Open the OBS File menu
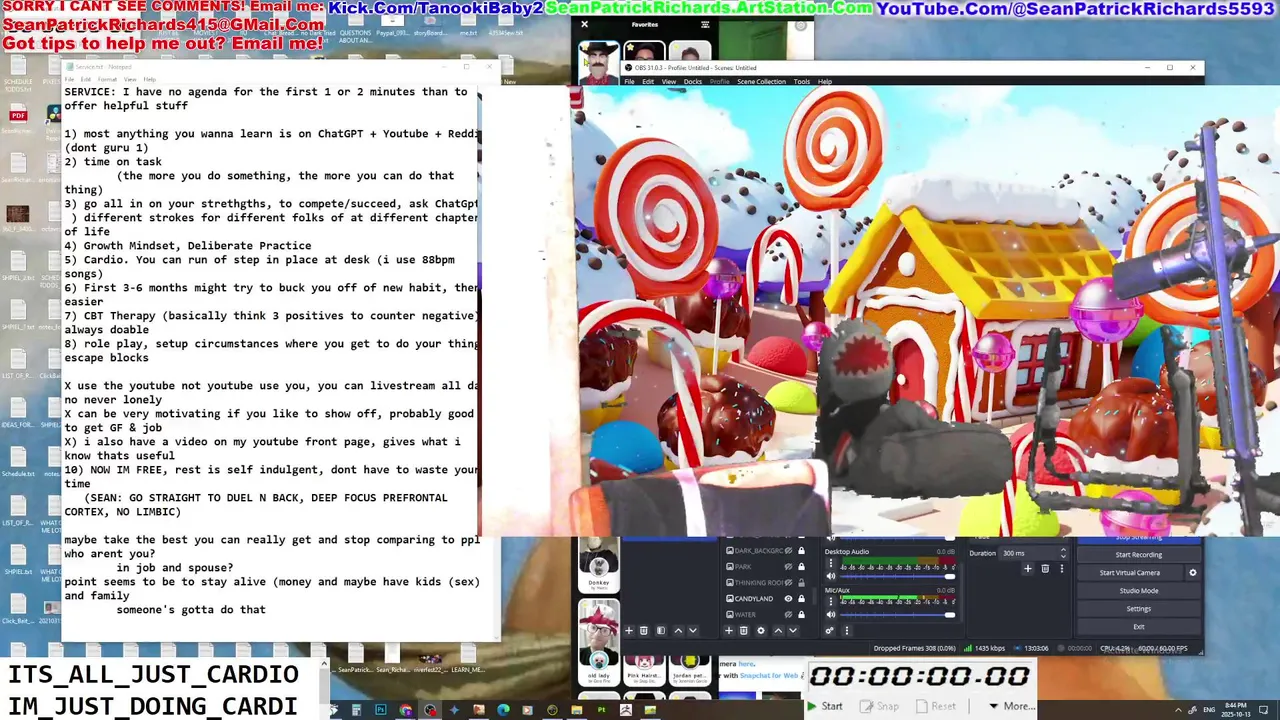1280x720 pixels. [629, 82]
